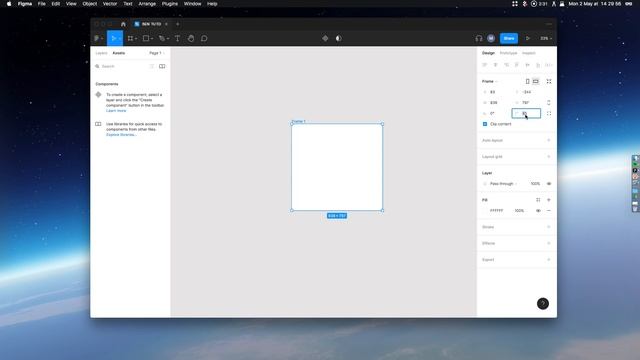Select the Hand tool

click(191, 38)
